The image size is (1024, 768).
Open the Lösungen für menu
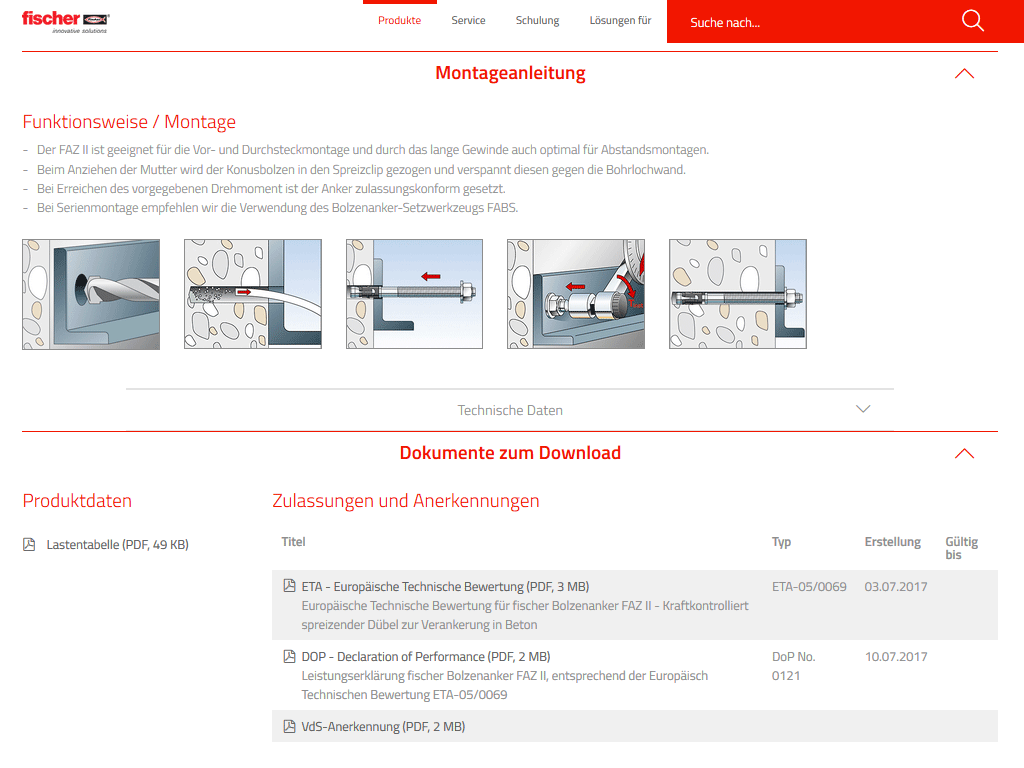(620, 21)
